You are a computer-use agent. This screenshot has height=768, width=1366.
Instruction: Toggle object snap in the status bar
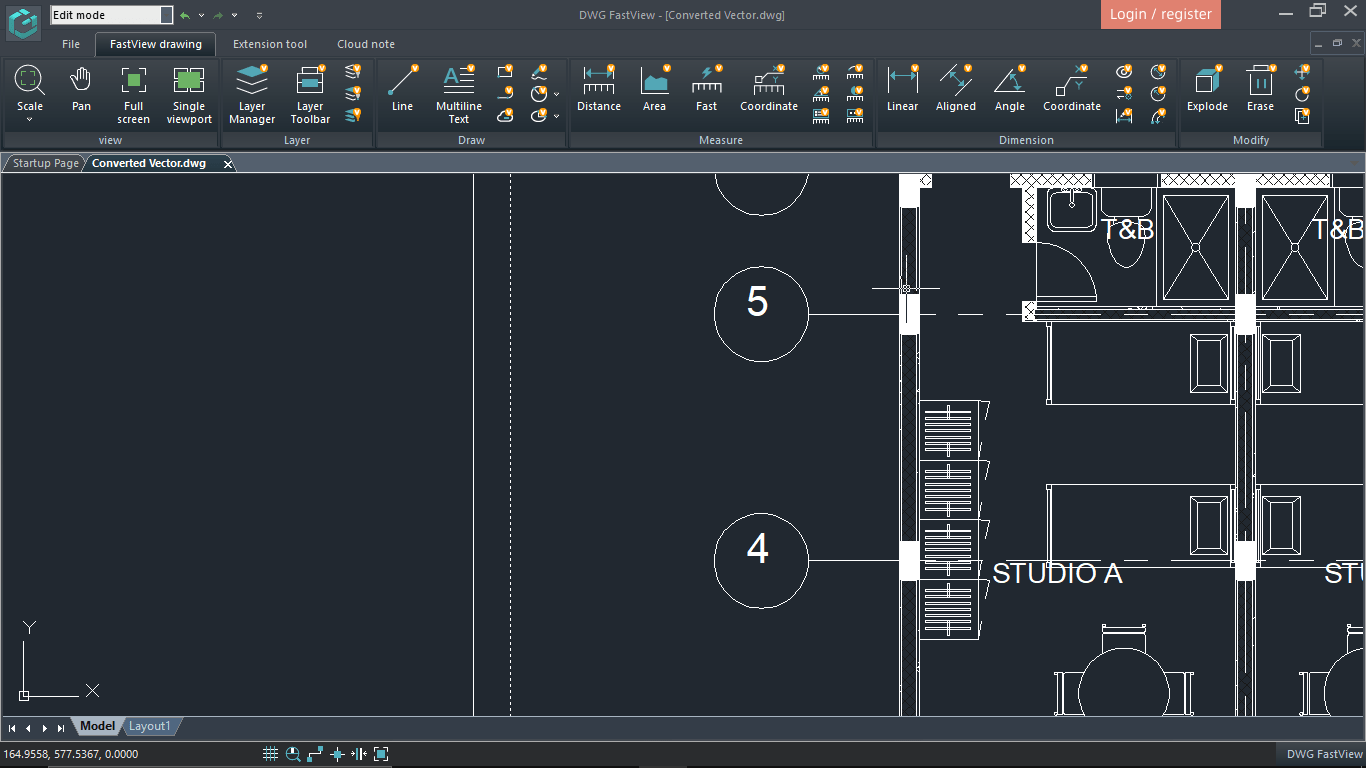tap(337, 754)
